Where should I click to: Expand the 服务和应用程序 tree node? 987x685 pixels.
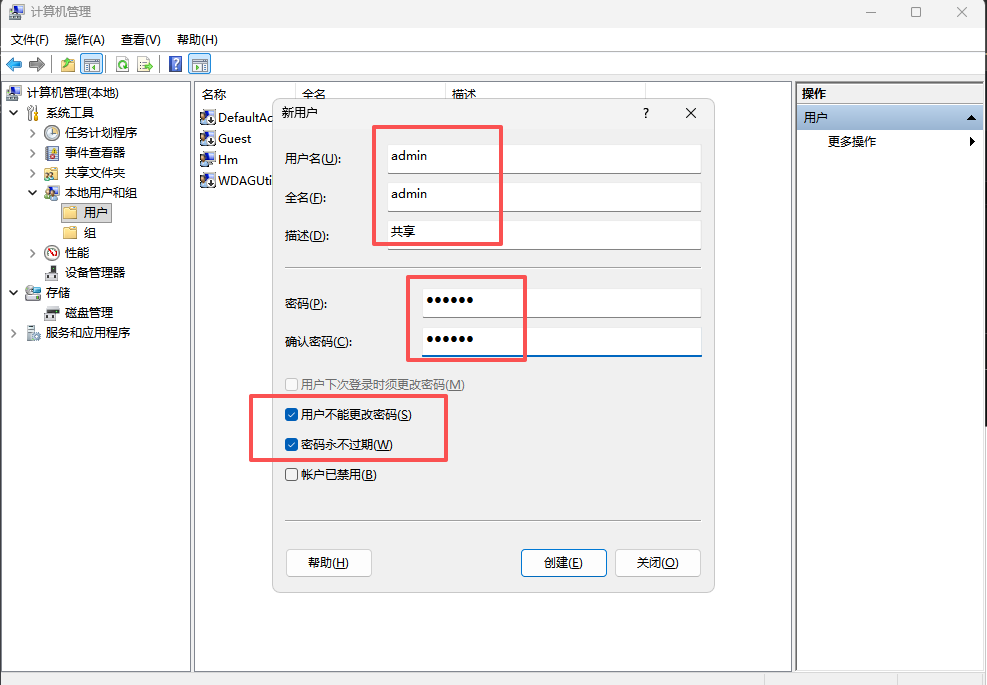pos(13,333)
